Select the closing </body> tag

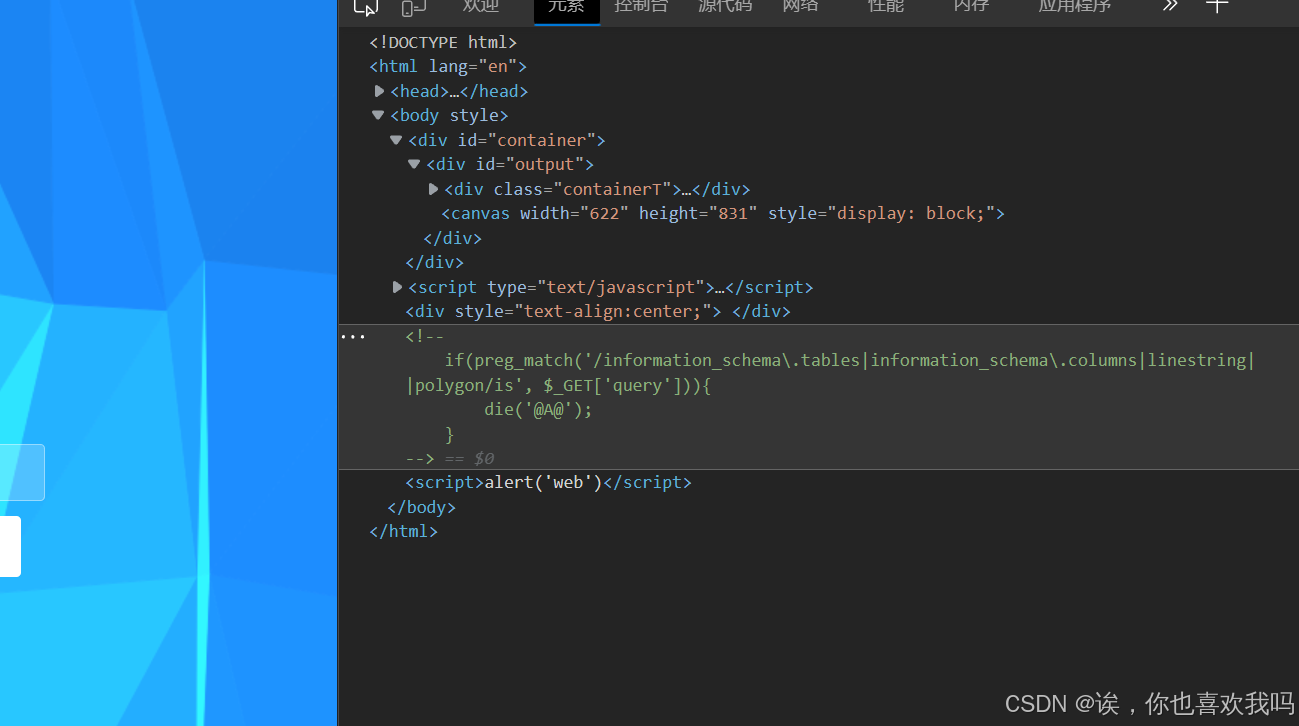[x=421, y=507]
